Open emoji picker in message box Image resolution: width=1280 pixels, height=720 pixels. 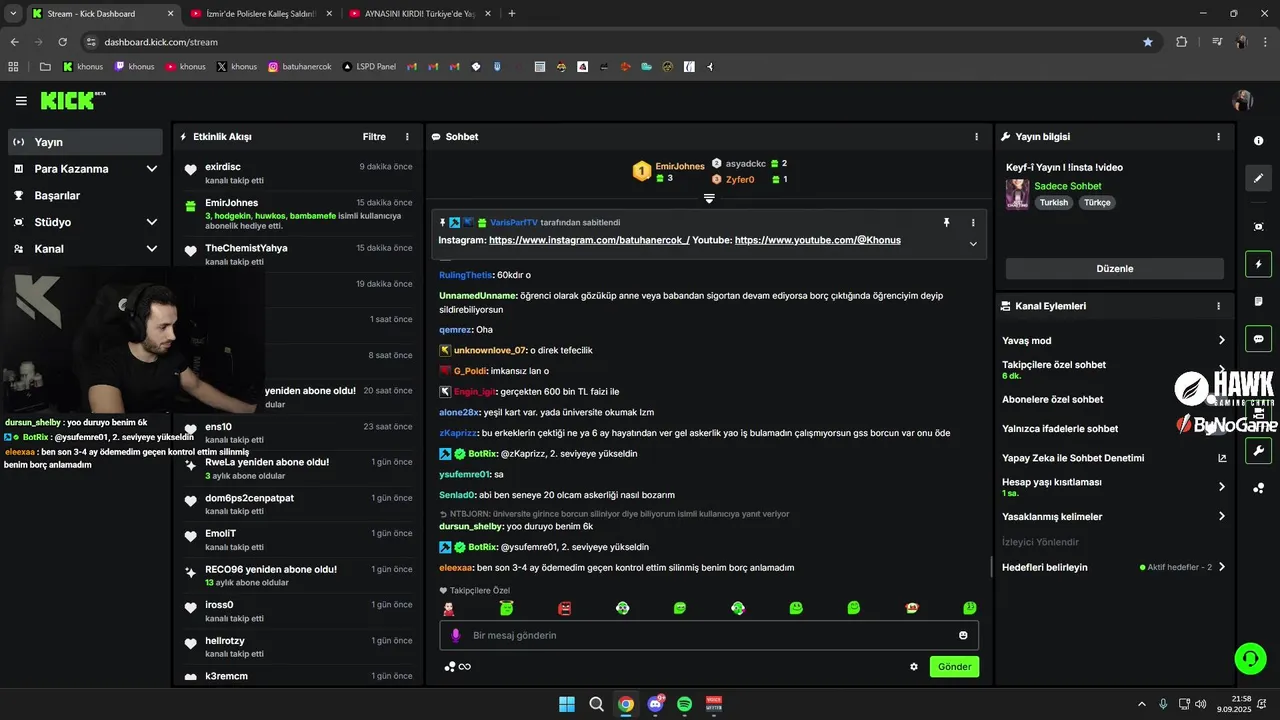coord(963,635)
